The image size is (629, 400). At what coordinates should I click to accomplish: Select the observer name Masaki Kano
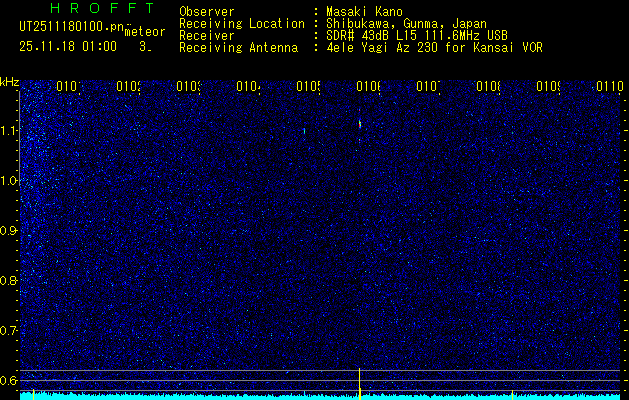364,12
